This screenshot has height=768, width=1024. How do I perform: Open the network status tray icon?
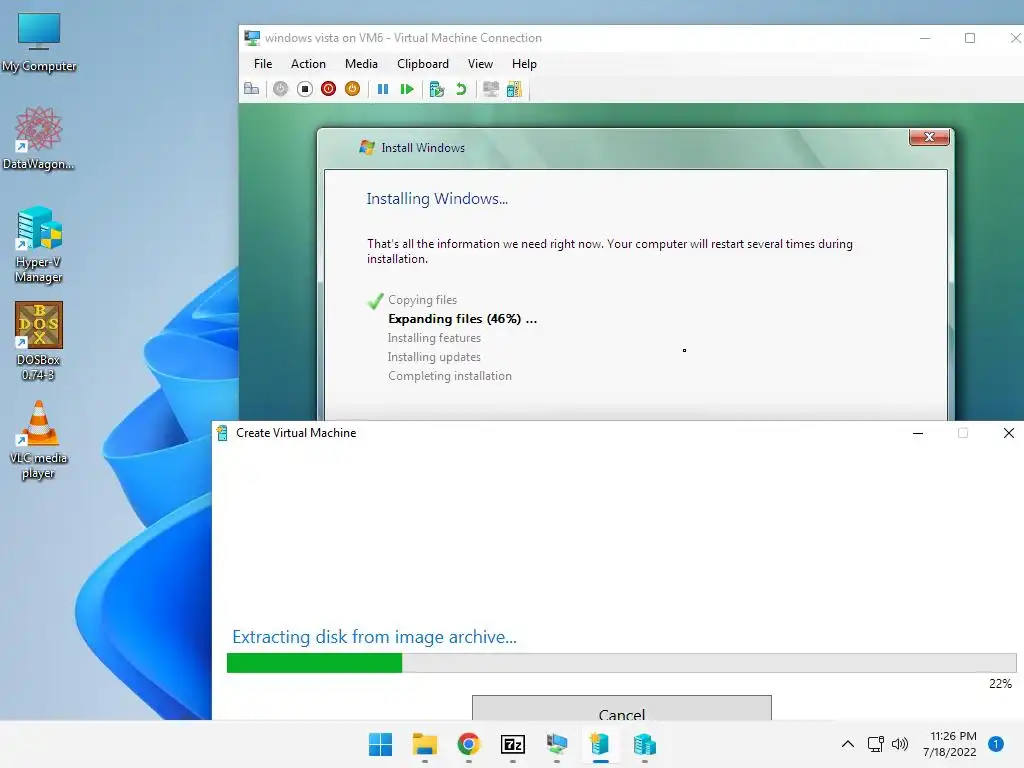click(875, 744)
